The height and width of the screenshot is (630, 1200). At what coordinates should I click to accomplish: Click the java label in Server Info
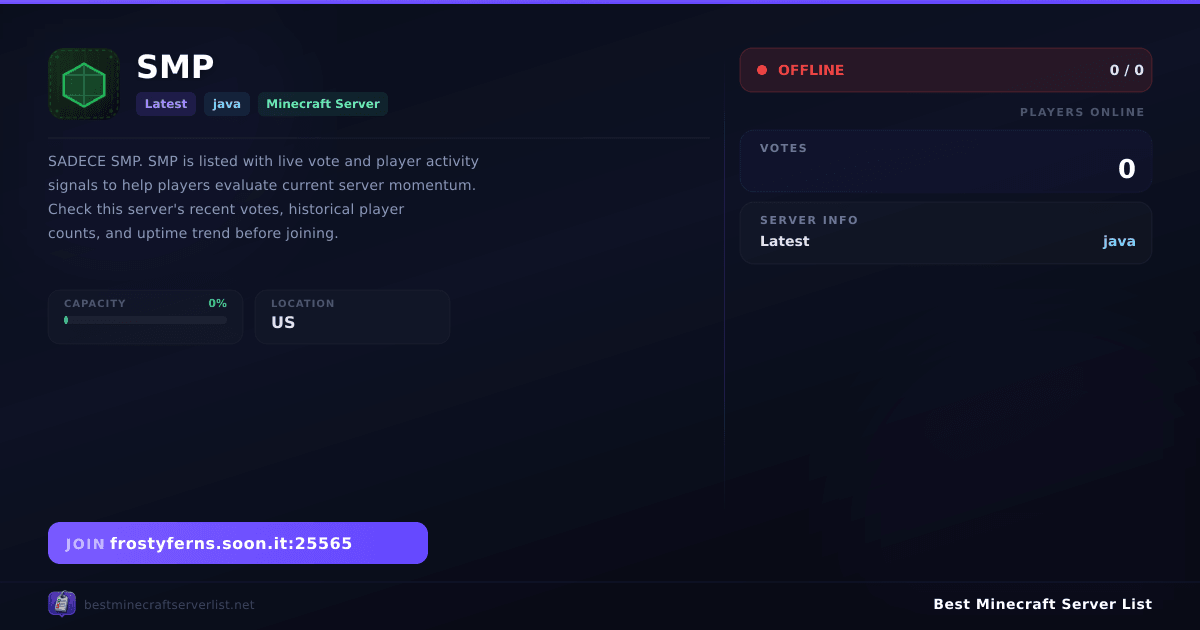tap(1119, 241)
